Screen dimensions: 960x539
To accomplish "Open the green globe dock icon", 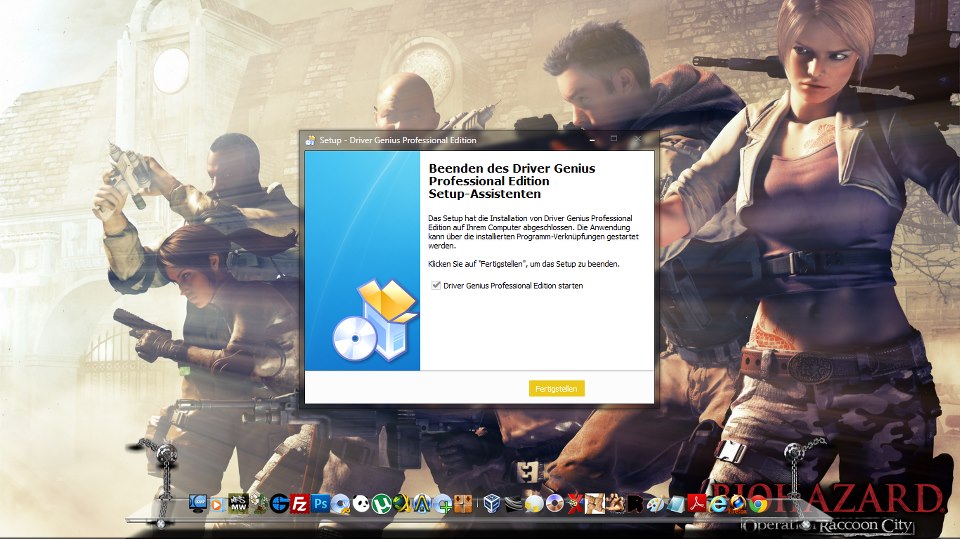I will tap(402, 503).
